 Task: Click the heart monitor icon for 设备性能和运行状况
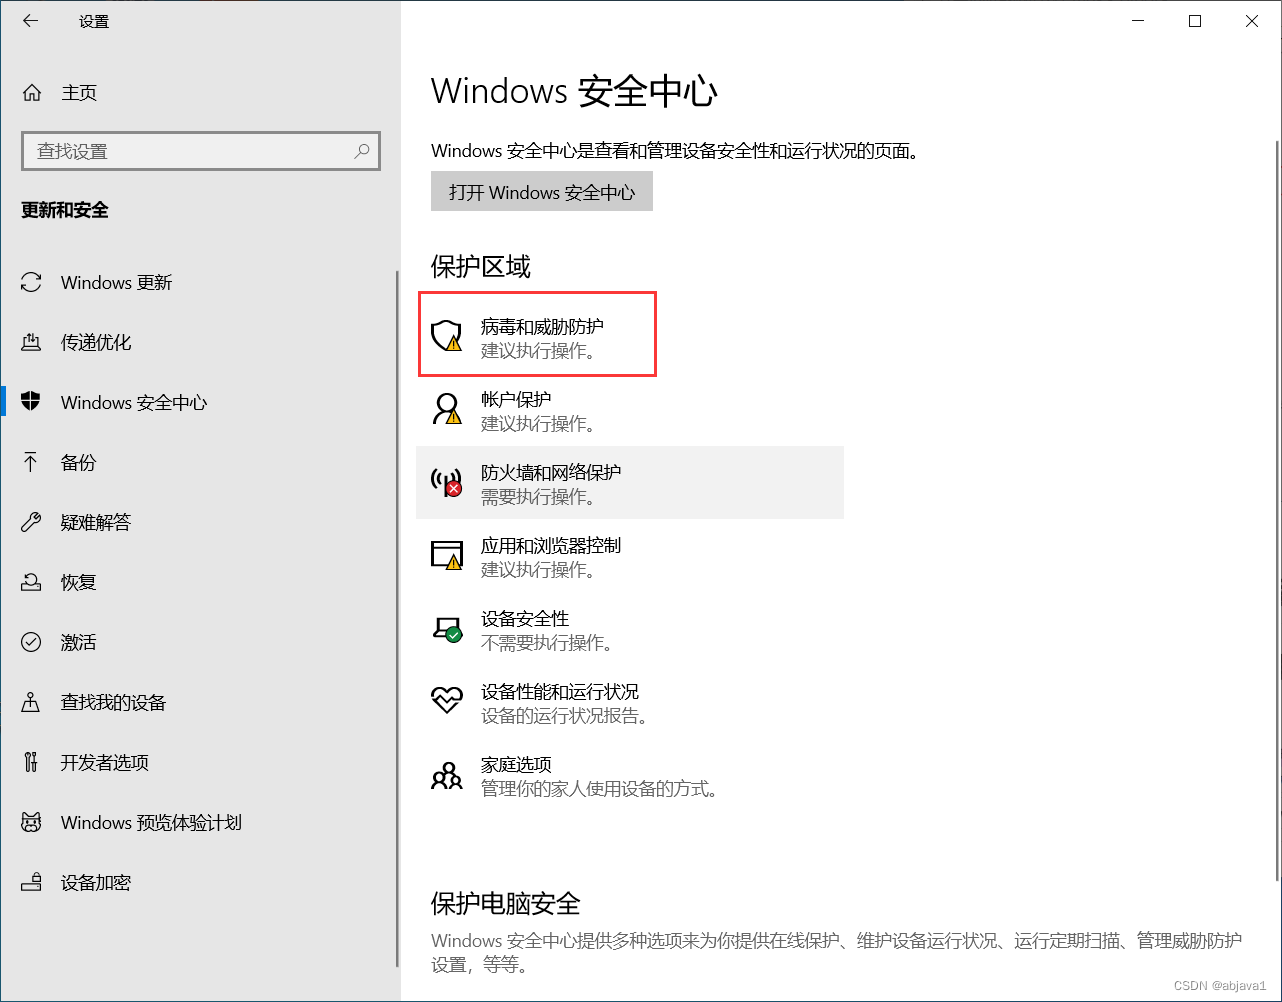[x=447, y=700]
